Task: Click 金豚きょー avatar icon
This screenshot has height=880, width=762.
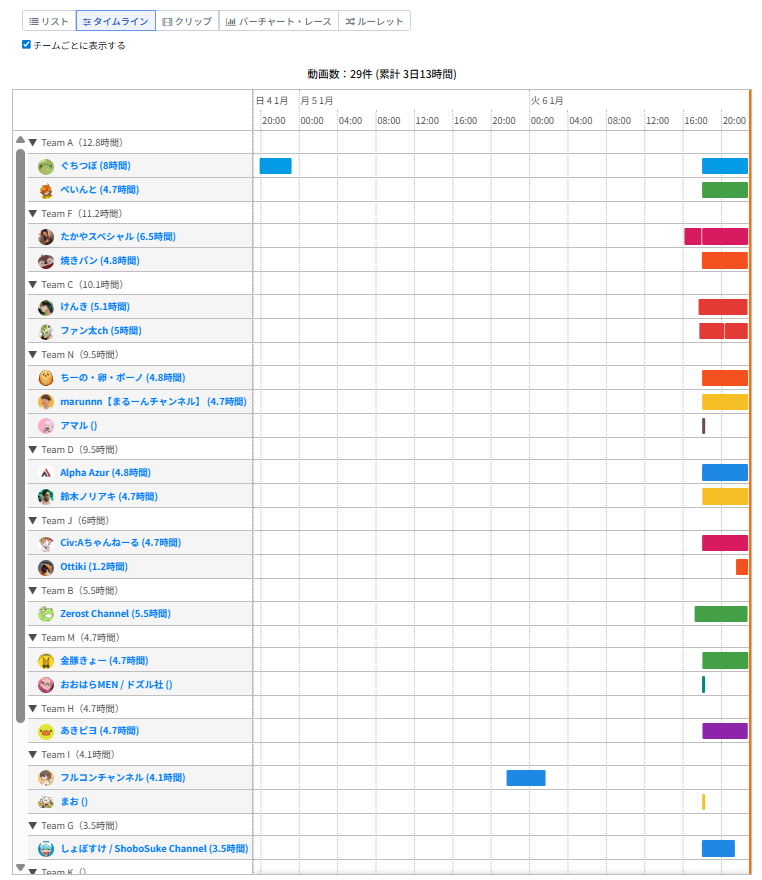Action: pyautogui.click(x=46, y=661)
